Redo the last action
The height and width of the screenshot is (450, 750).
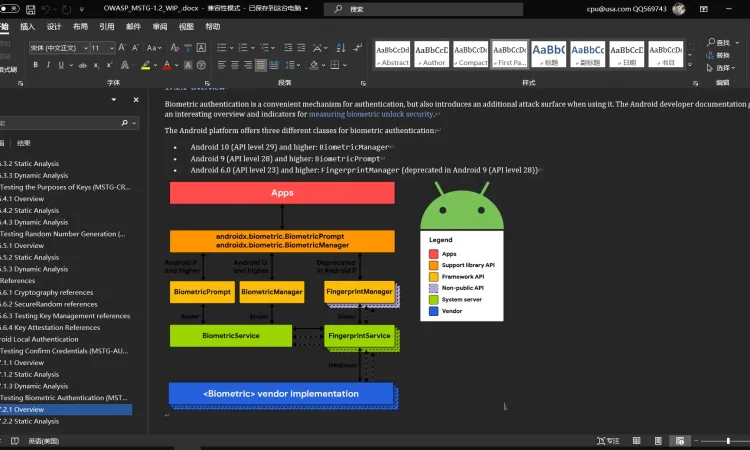pos(66,9)
